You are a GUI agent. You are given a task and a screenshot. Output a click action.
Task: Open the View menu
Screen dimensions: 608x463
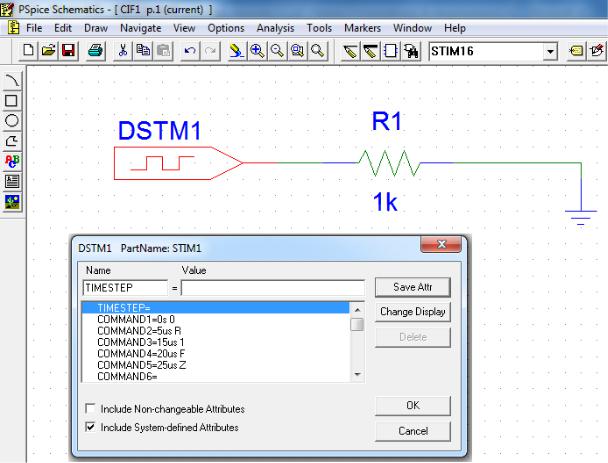coord(184,28)
